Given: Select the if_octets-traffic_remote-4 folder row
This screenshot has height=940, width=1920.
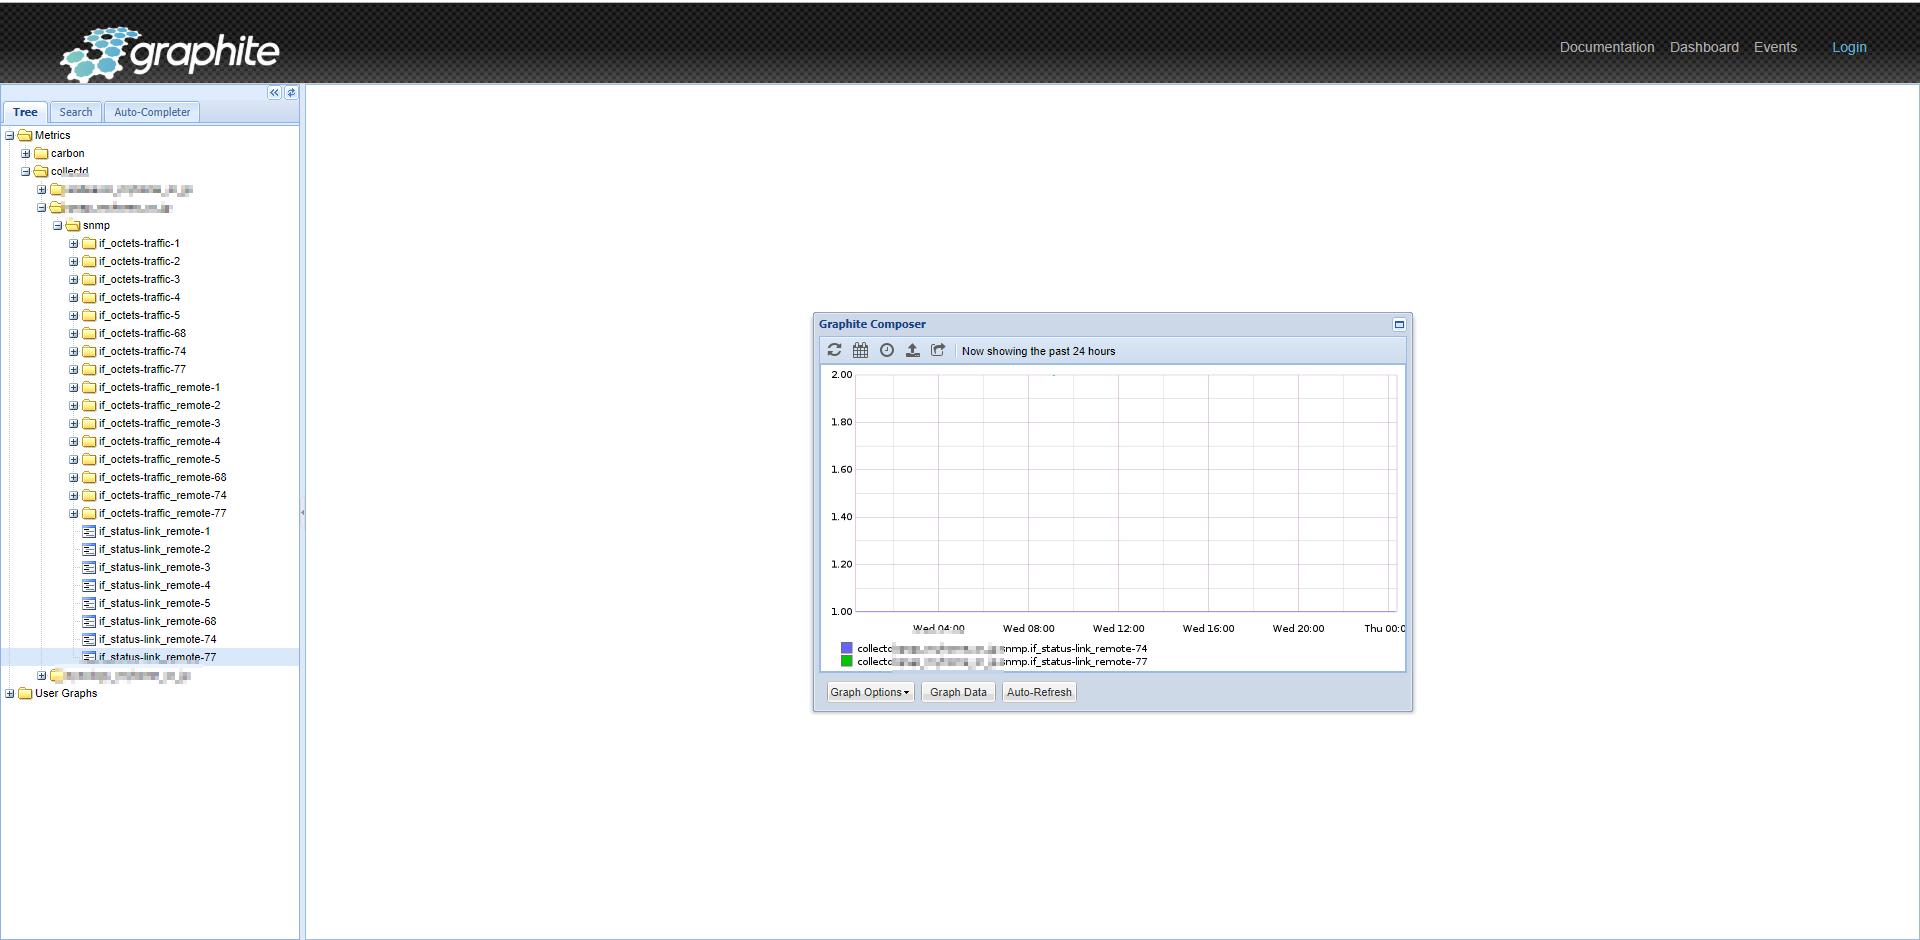Looking at the screenshot, I should [x=150, y=441].
